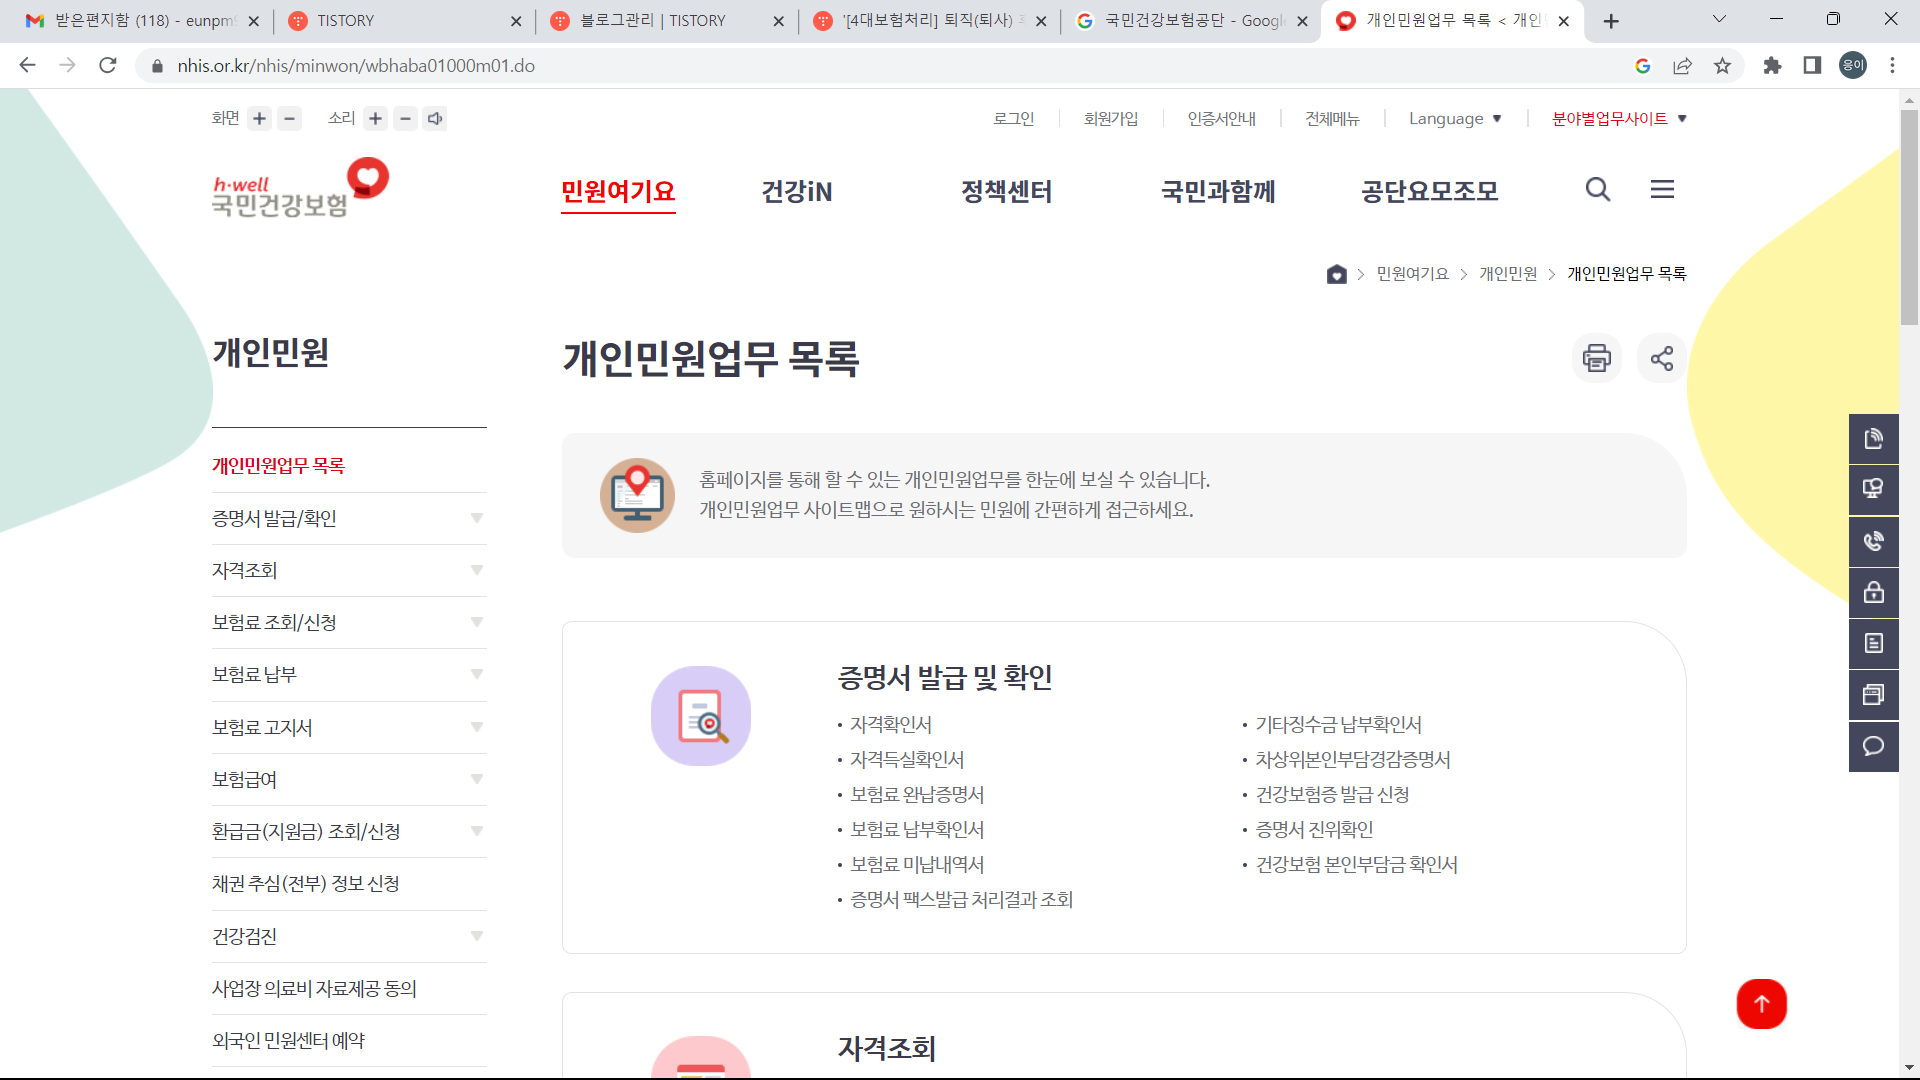
Task: Click the phone consultation icon in right sidebar
Action: pyautogui.click(x=1874, y=541)
